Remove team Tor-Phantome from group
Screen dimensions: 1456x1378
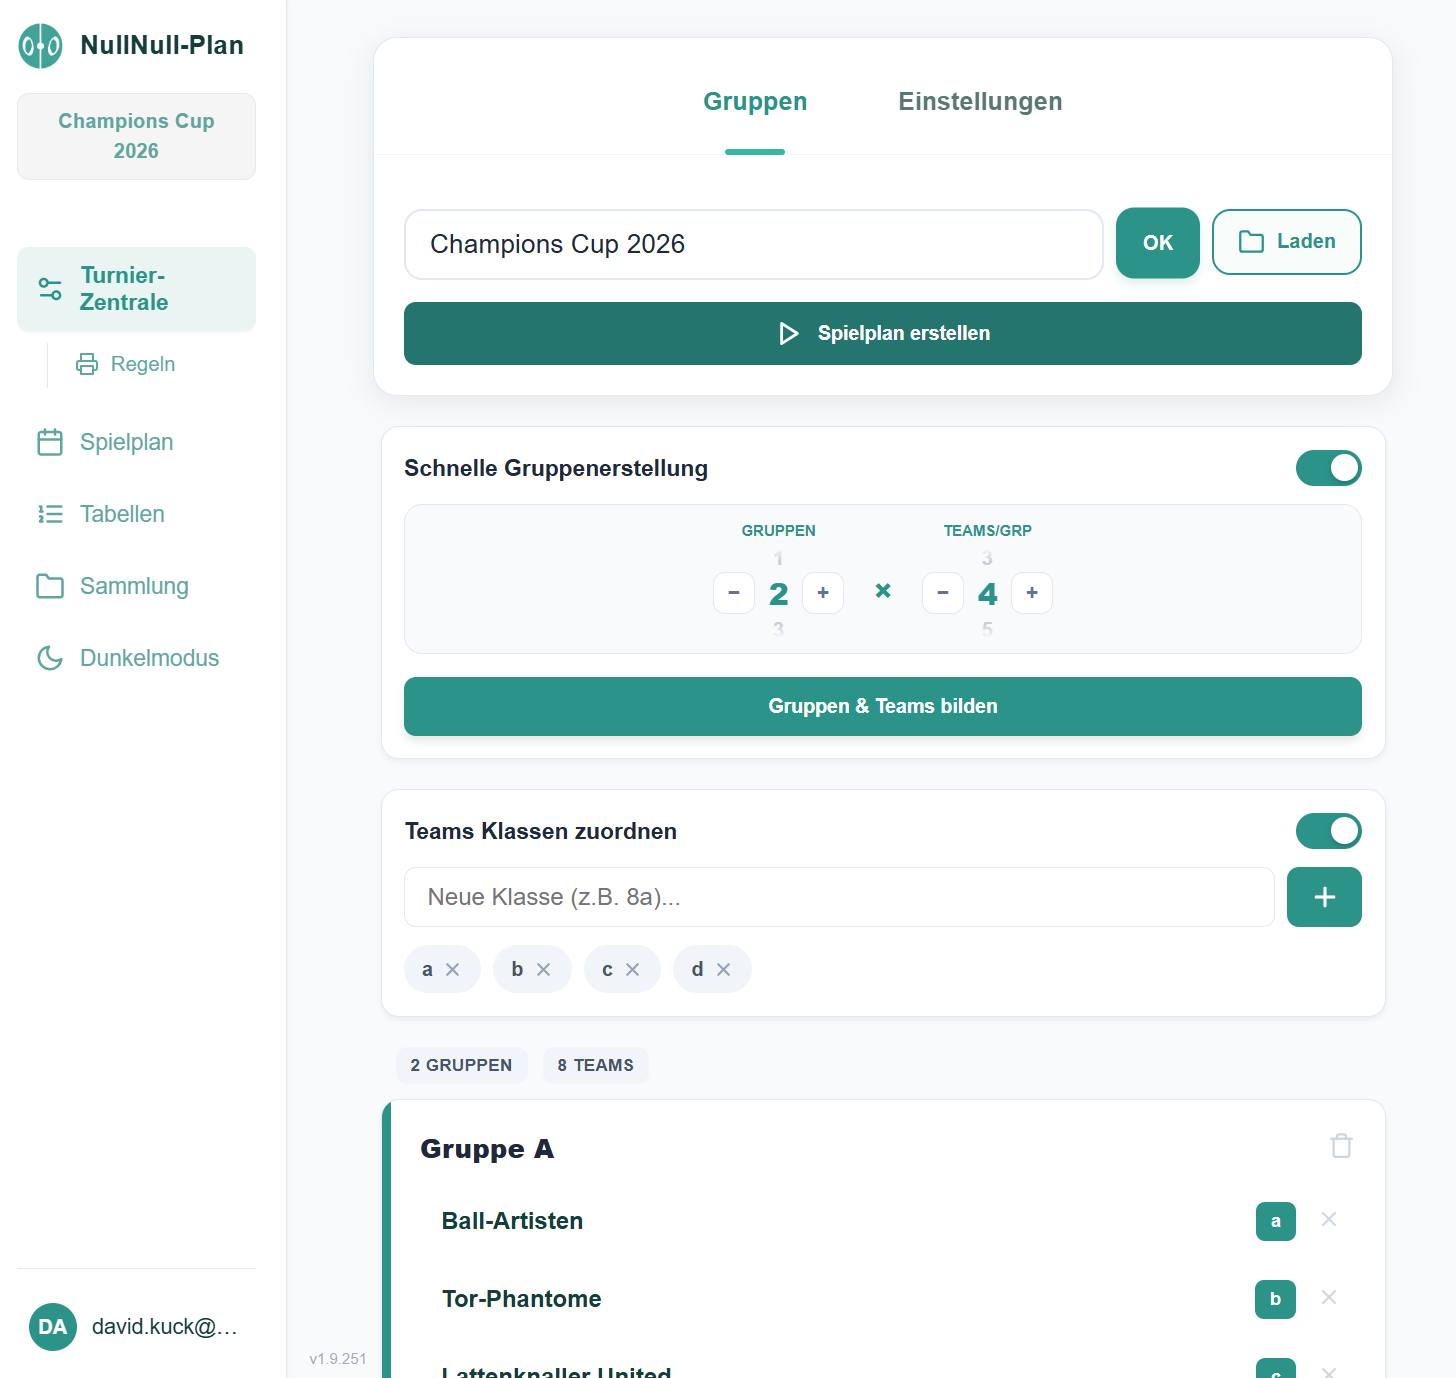coord(1329,1297)
